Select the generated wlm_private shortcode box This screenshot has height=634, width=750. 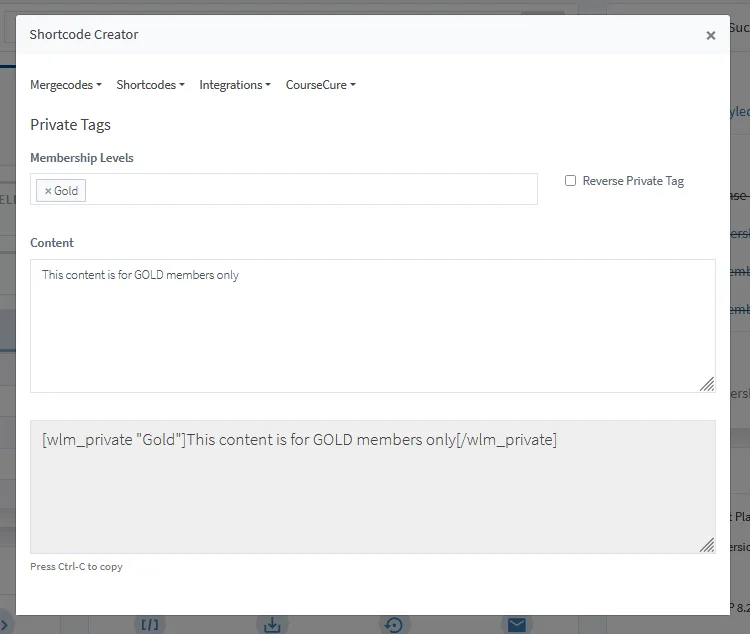[x=373, y=487]
